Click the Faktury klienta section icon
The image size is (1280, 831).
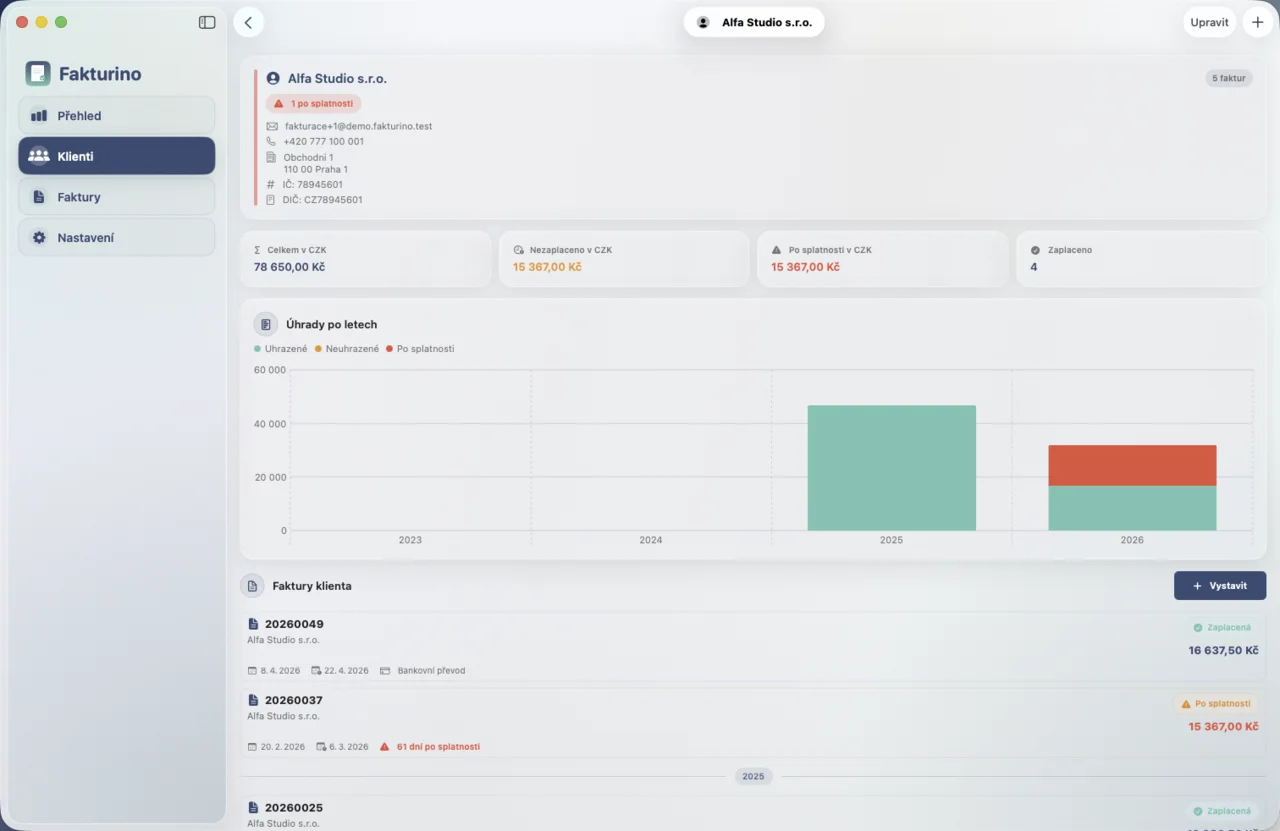253,586
